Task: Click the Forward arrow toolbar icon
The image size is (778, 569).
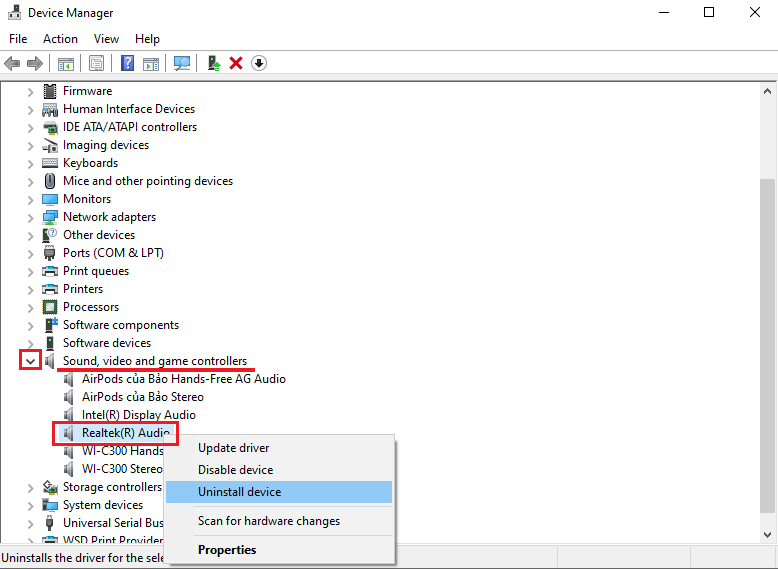Action: tap(35, 63)
